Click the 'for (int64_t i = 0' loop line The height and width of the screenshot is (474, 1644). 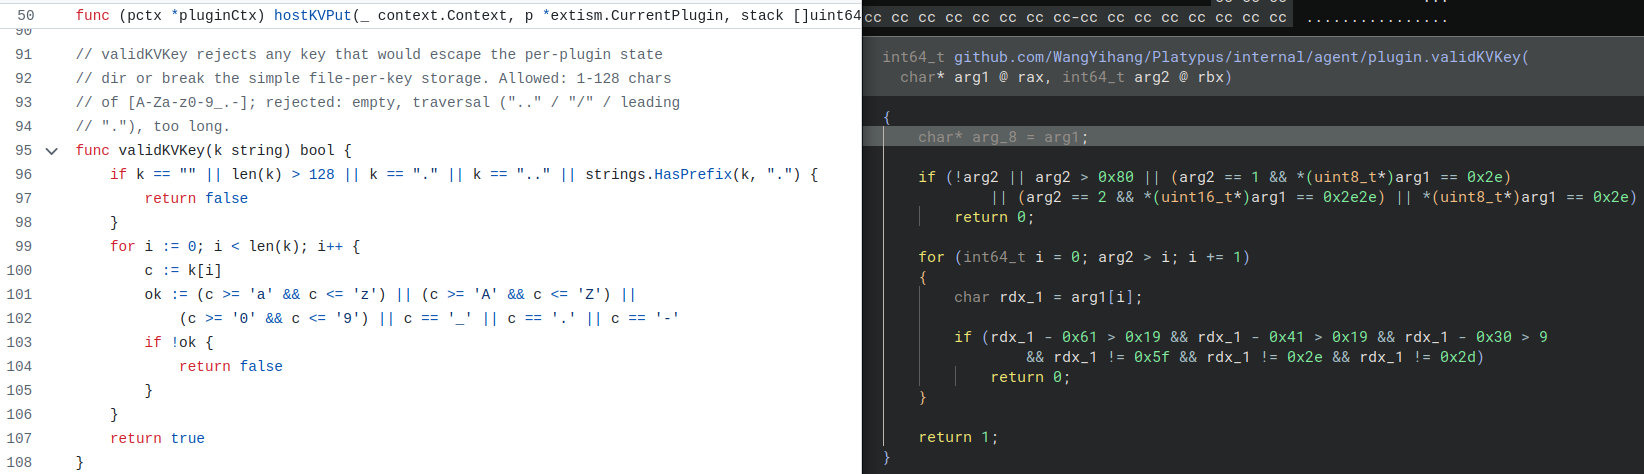tap(1084, 257)
